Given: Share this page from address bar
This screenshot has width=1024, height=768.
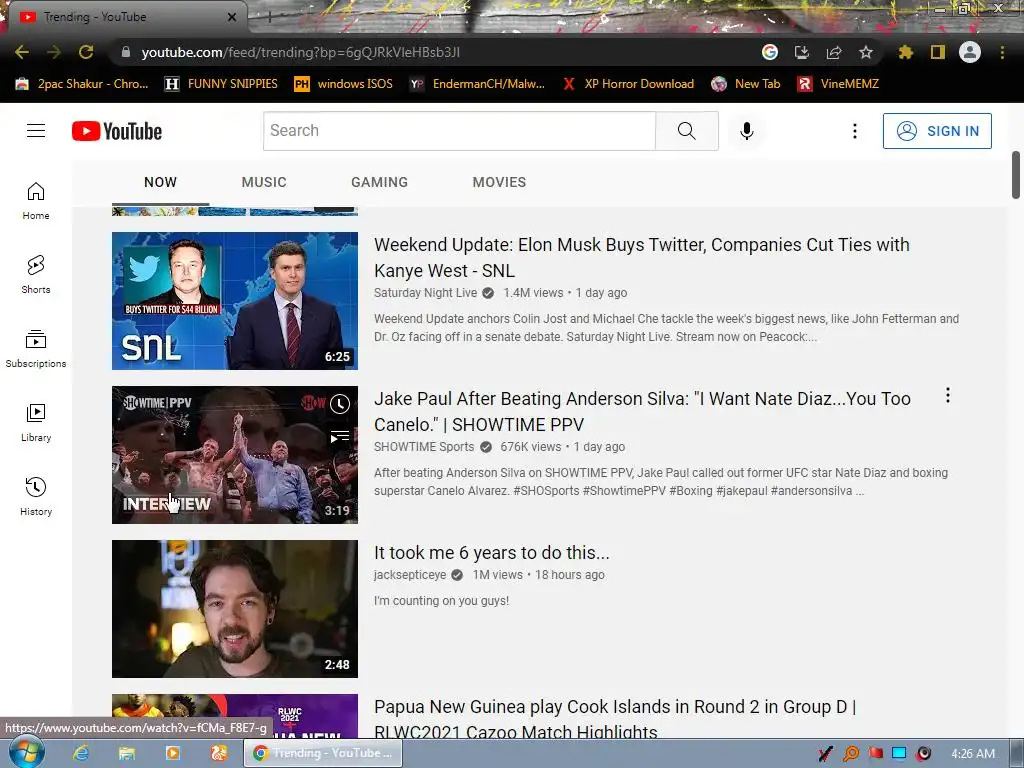Looking at the screenshot, I should click(x=834, y=52).
